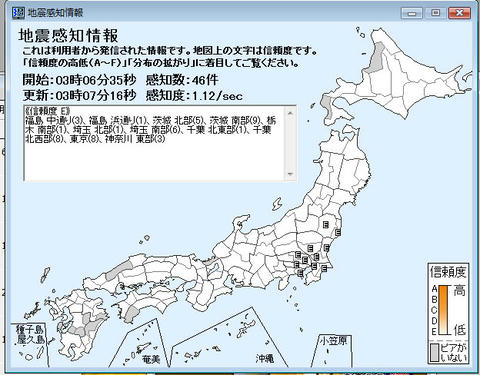Click the window title text '地震感知情報'
This screenshot has width=480, height=375.
tap(55, 13)
